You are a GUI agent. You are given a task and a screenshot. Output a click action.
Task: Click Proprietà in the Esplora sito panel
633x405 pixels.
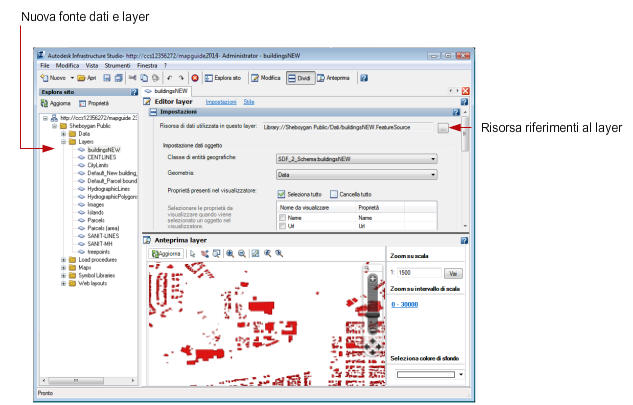[94, 103]
